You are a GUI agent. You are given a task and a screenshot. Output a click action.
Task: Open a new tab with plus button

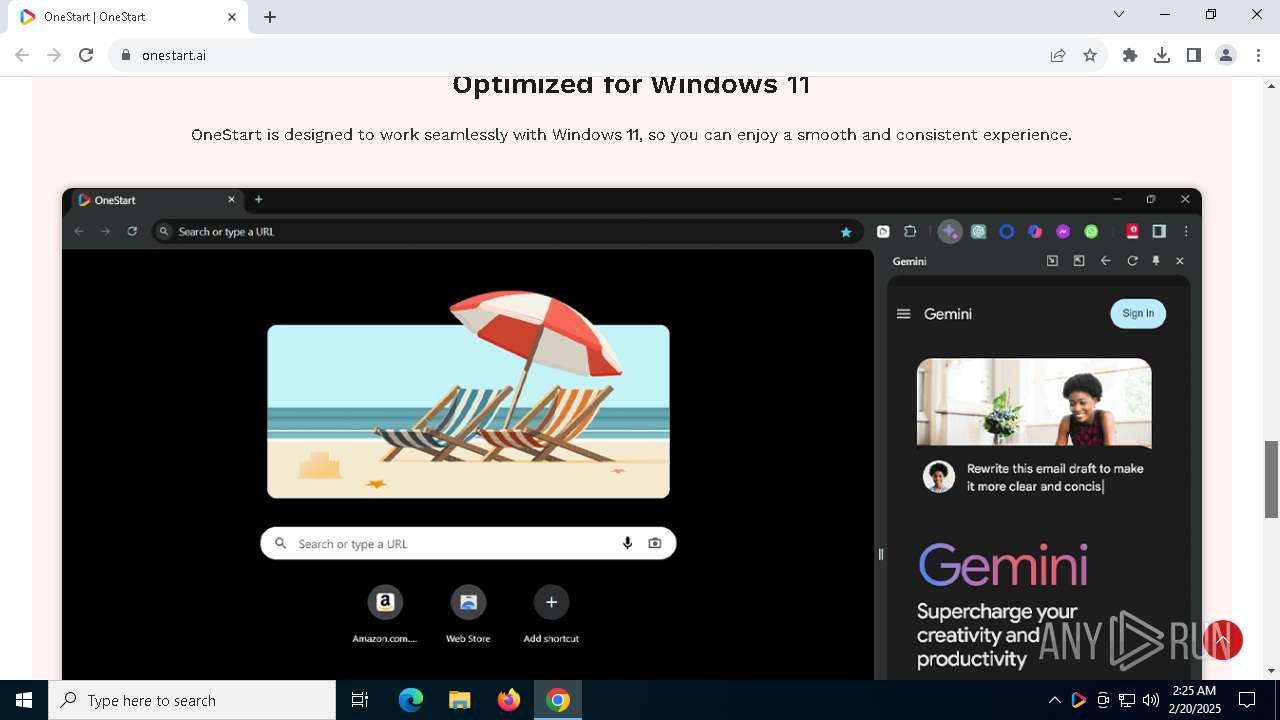click(x=270, y=17)
